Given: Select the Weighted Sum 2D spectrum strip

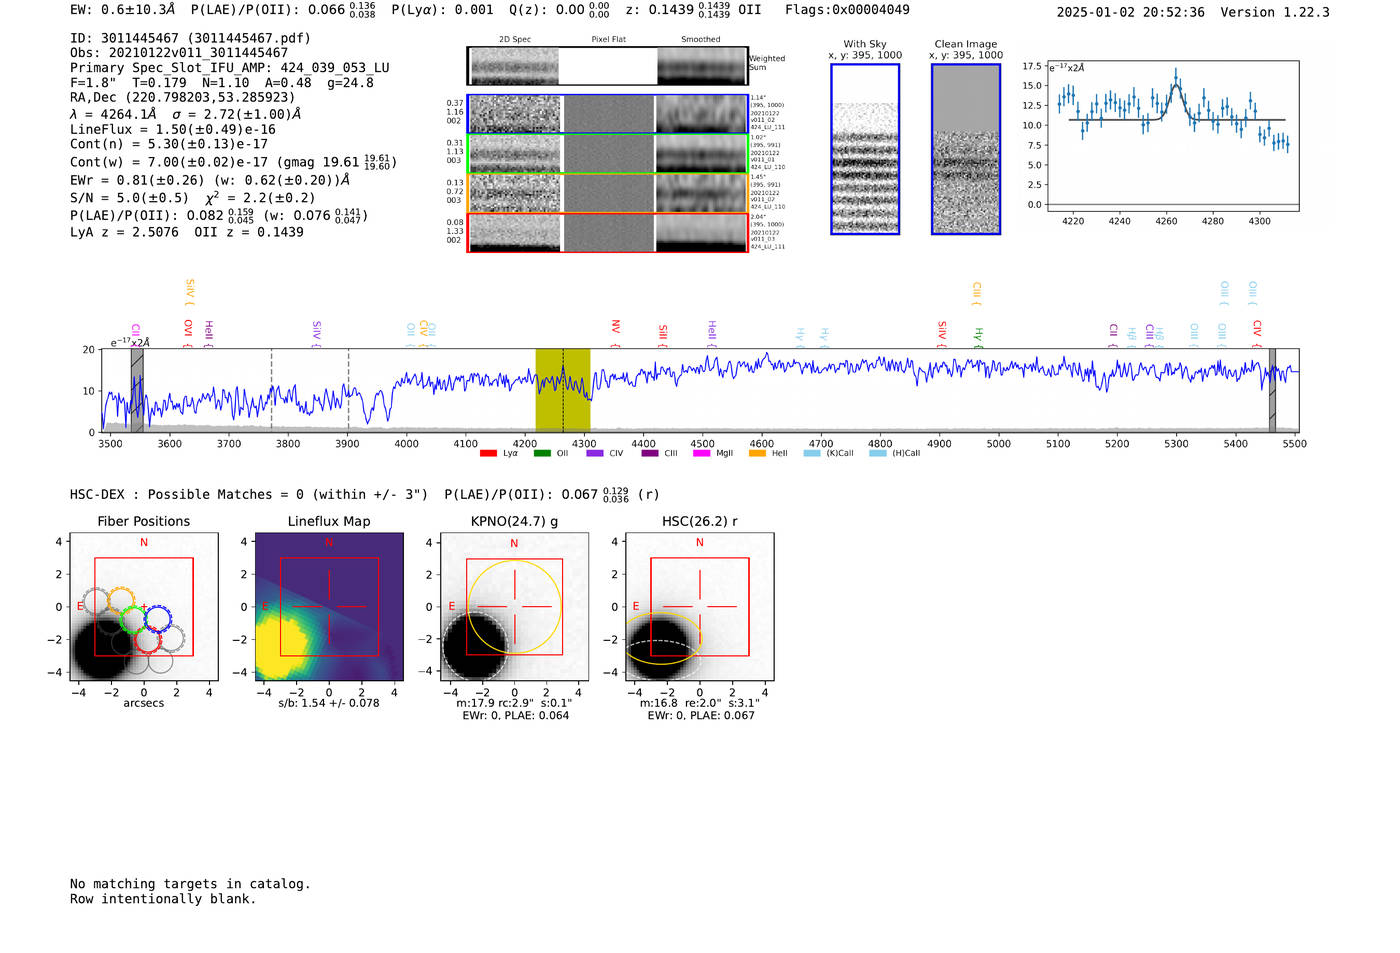Looking at the screenshot, I should point(607,66).
